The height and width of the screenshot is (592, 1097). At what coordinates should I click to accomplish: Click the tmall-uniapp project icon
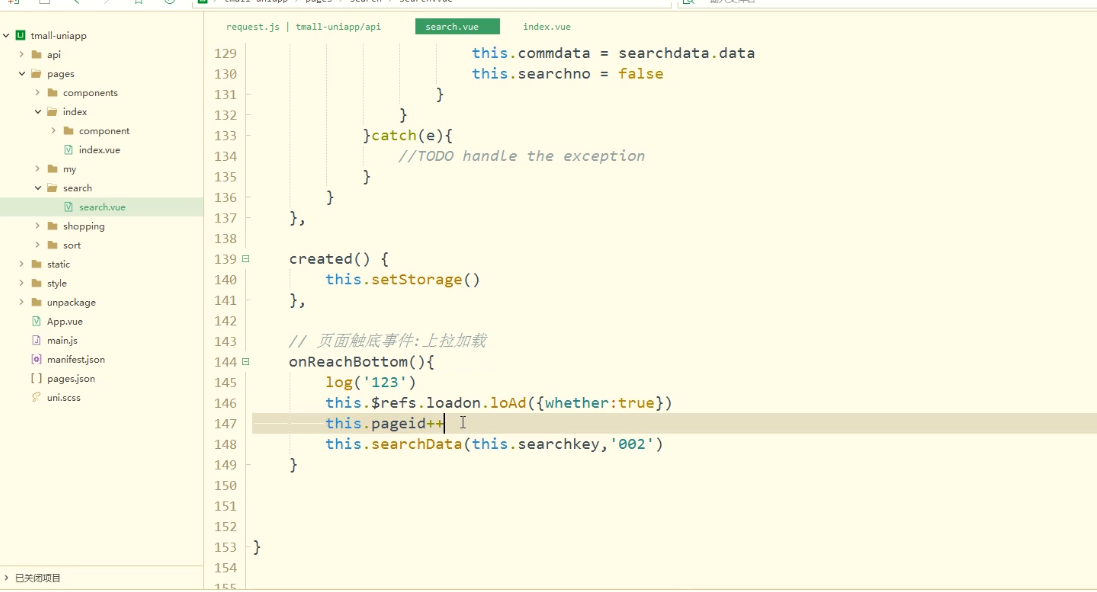(20, 35)
